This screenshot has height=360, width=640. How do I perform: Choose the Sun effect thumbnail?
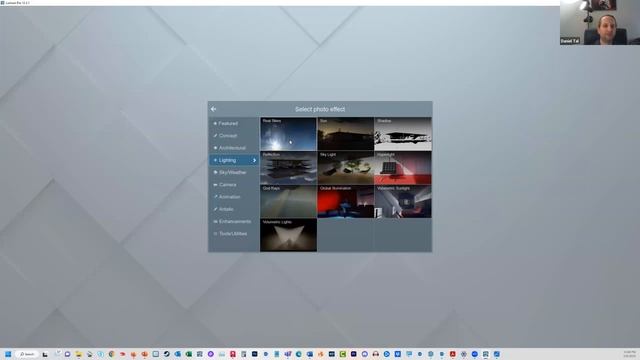pos(345,134)
